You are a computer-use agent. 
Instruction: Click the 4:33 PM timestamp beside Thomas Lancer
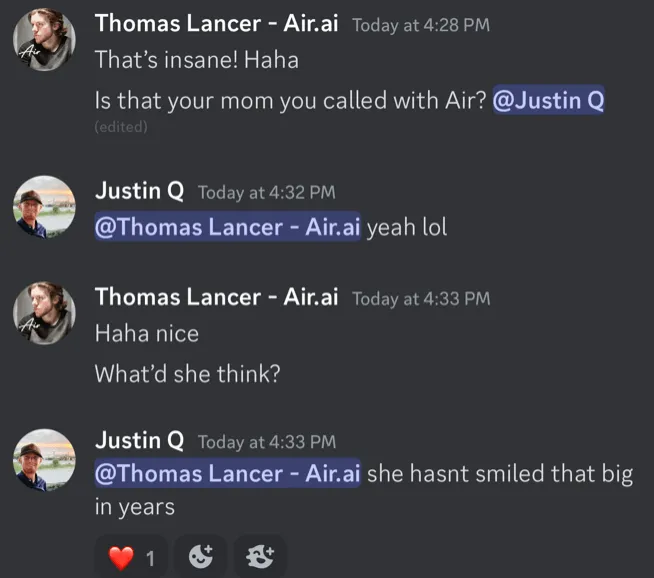click(x=421, y=298)
